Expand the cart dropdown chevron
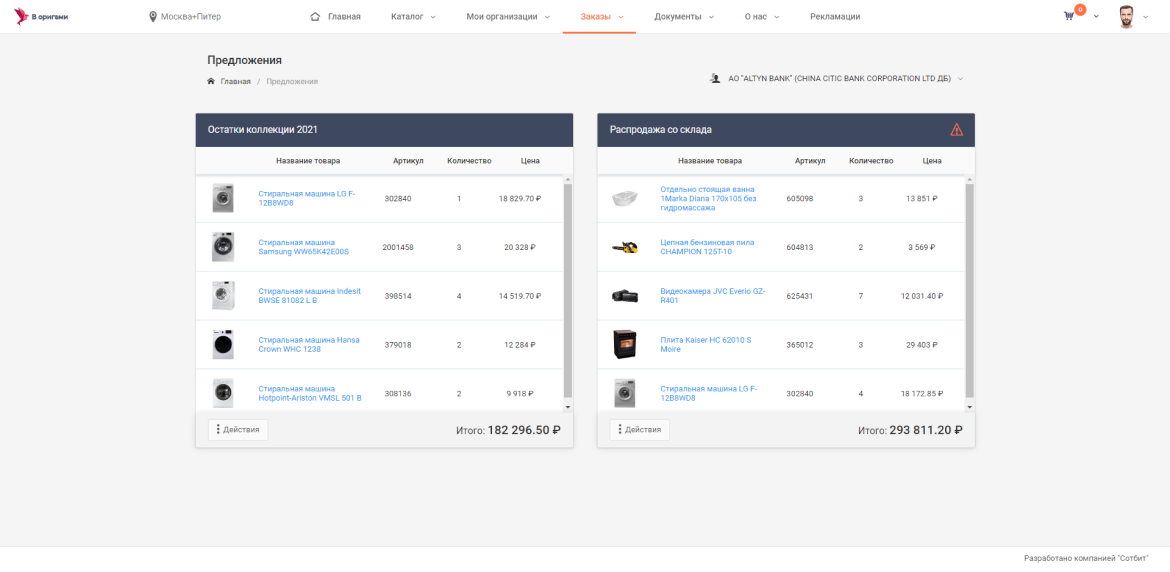The width and height of the screenshot is (1170, 572). 1096,16
